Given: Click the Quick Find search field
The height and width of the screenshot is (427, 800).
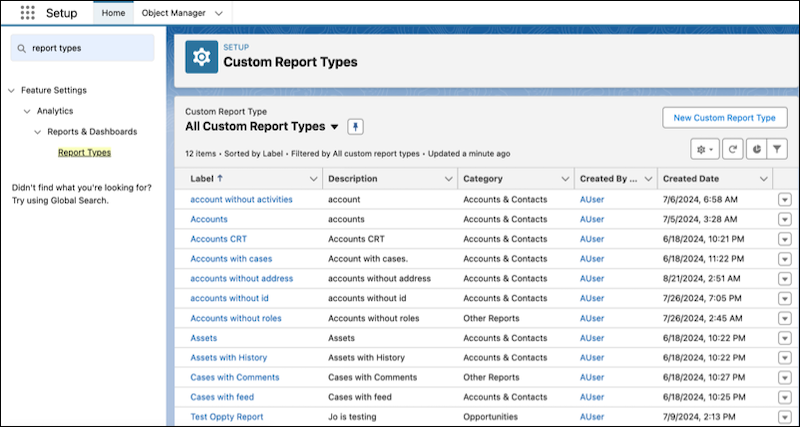Looking at the screenshot, I should 88,47.
